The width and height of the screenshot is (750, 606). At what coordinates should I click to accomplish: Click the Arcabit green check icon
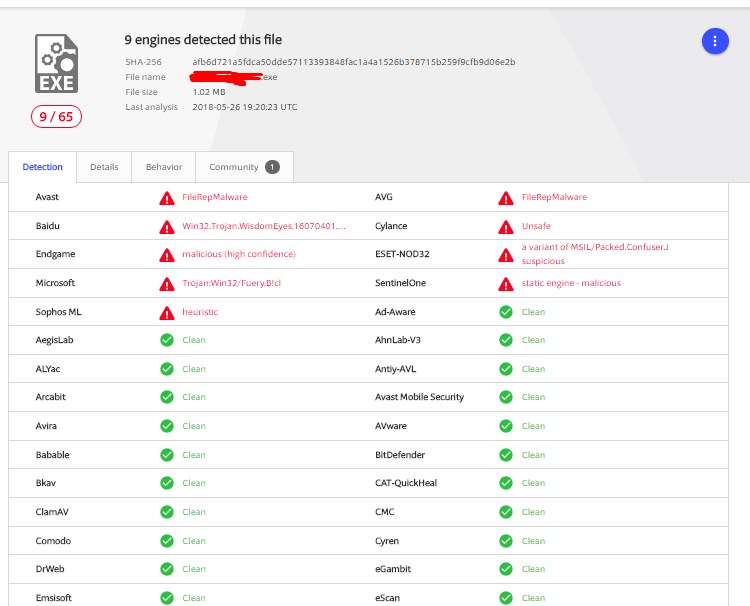167,397
